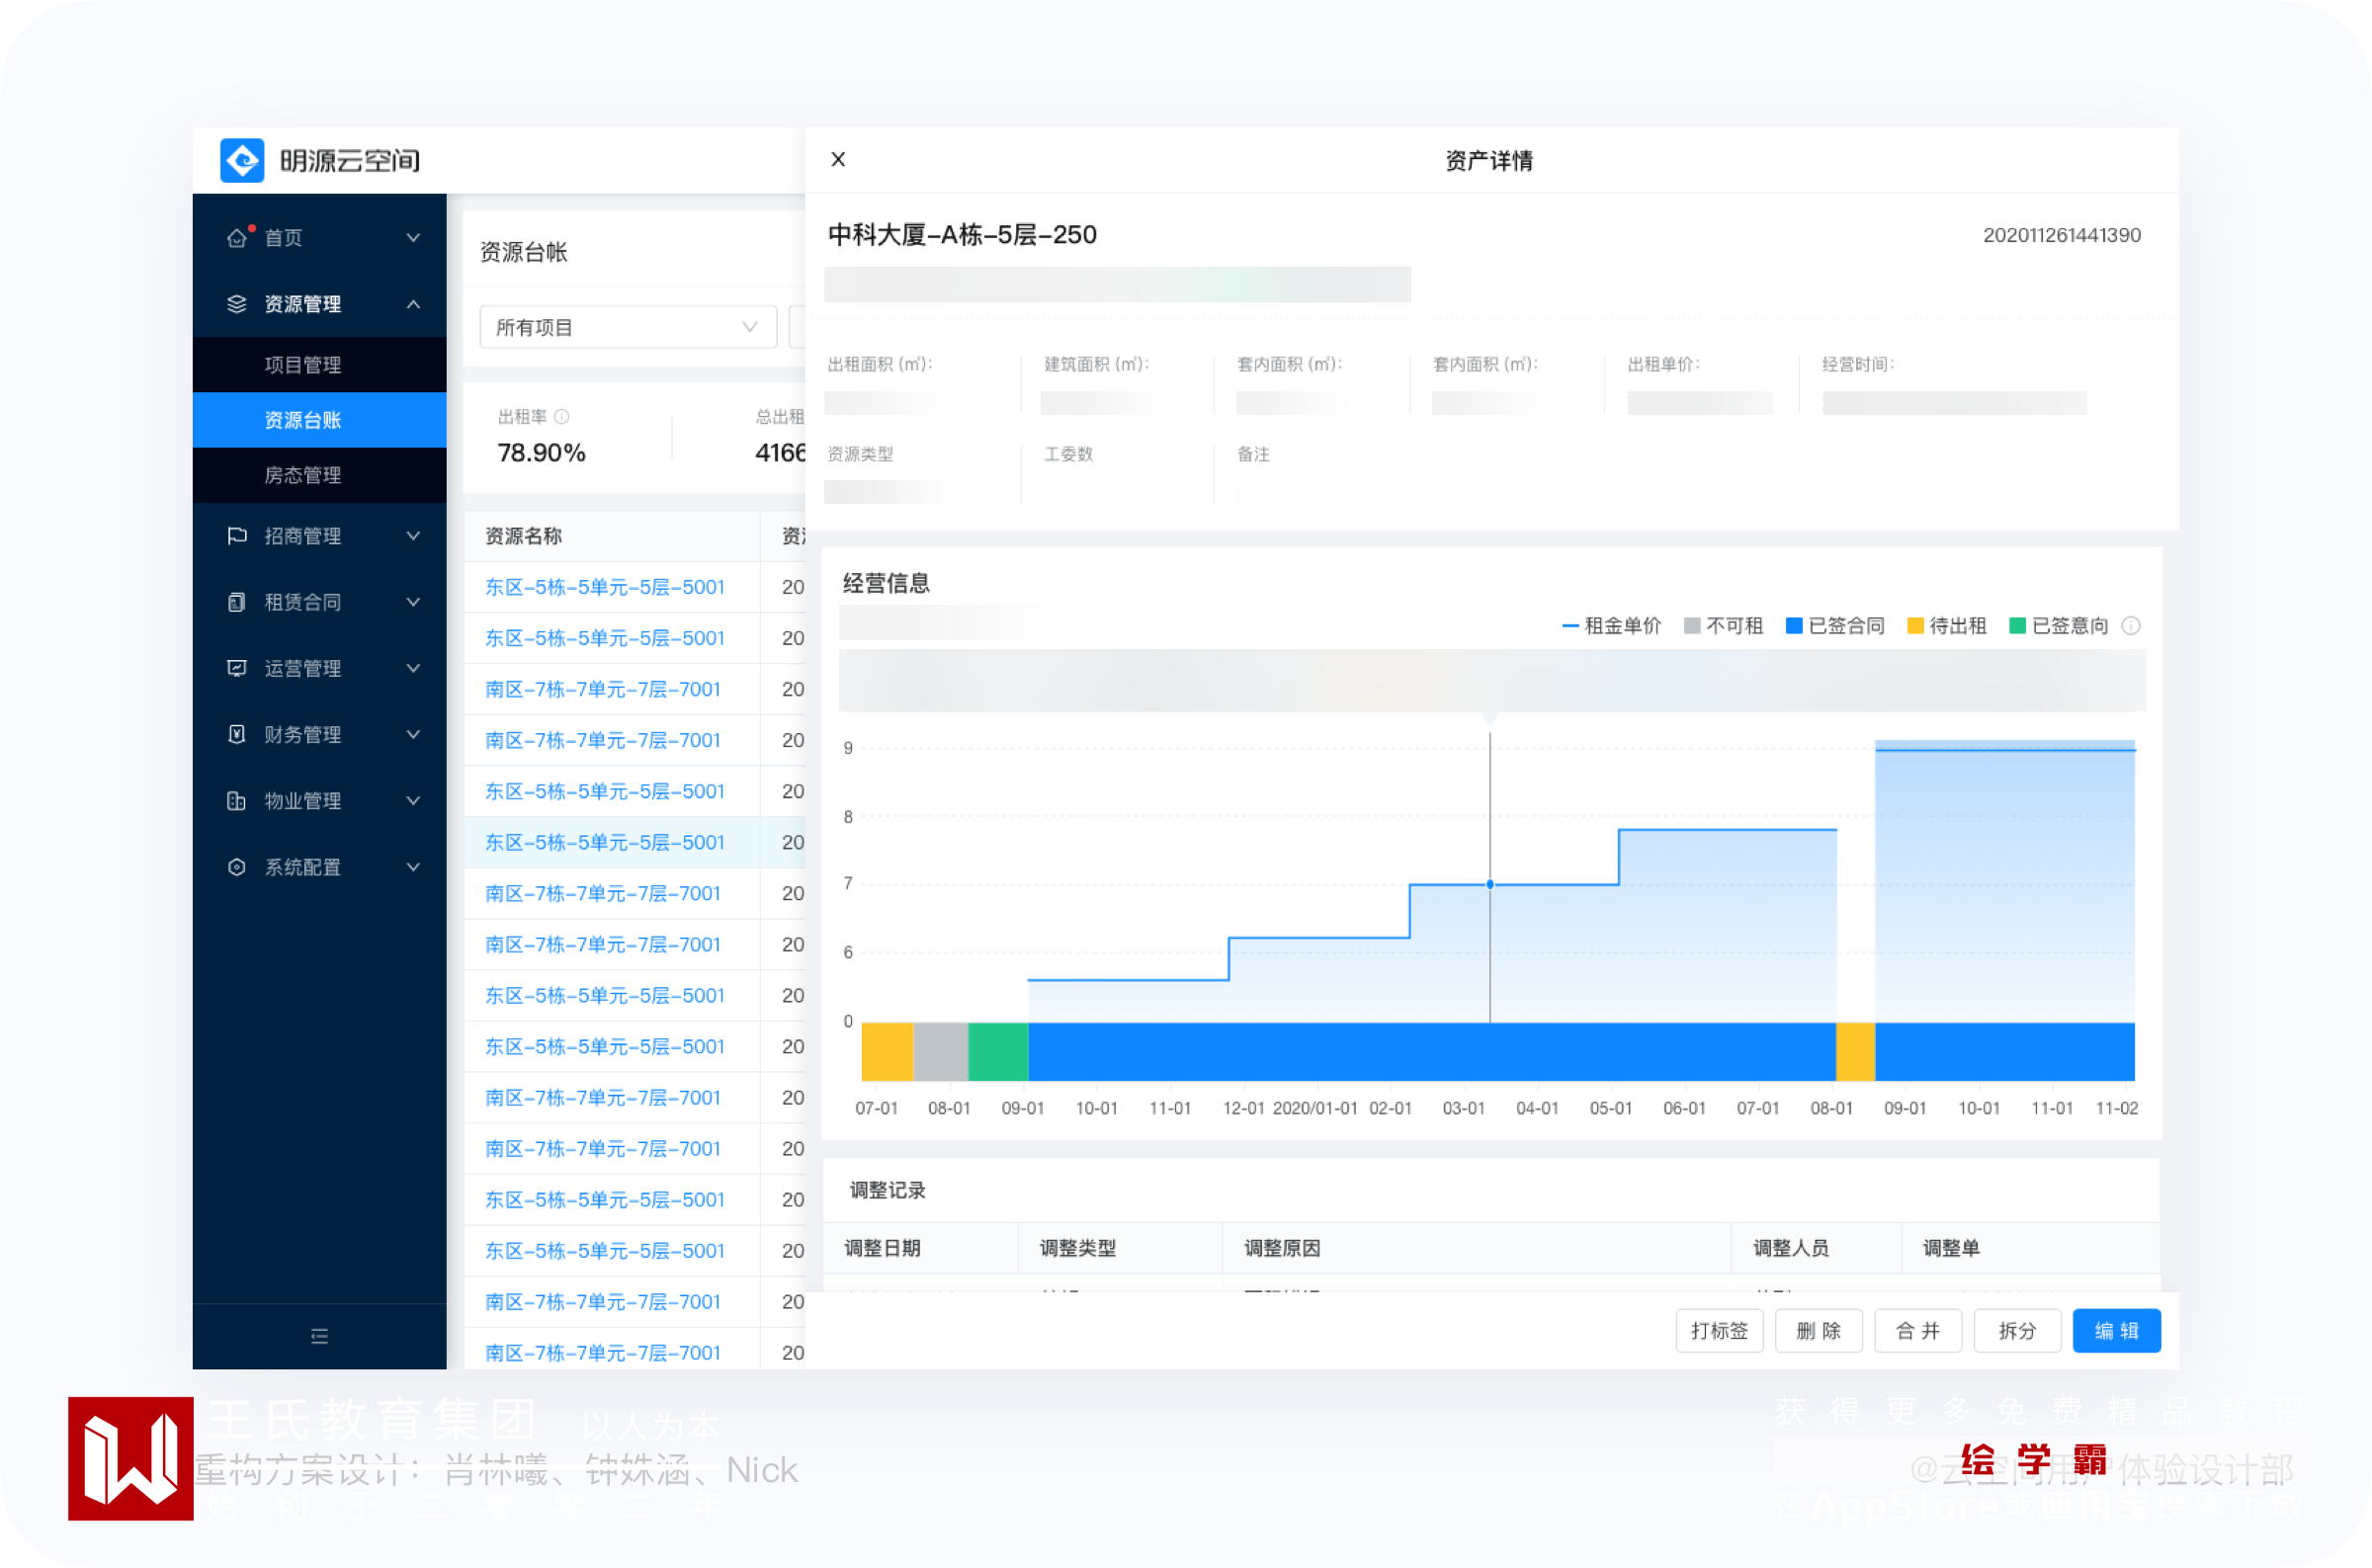Collapse the sidebar using bottom menu icon

tap(319, 1336)
